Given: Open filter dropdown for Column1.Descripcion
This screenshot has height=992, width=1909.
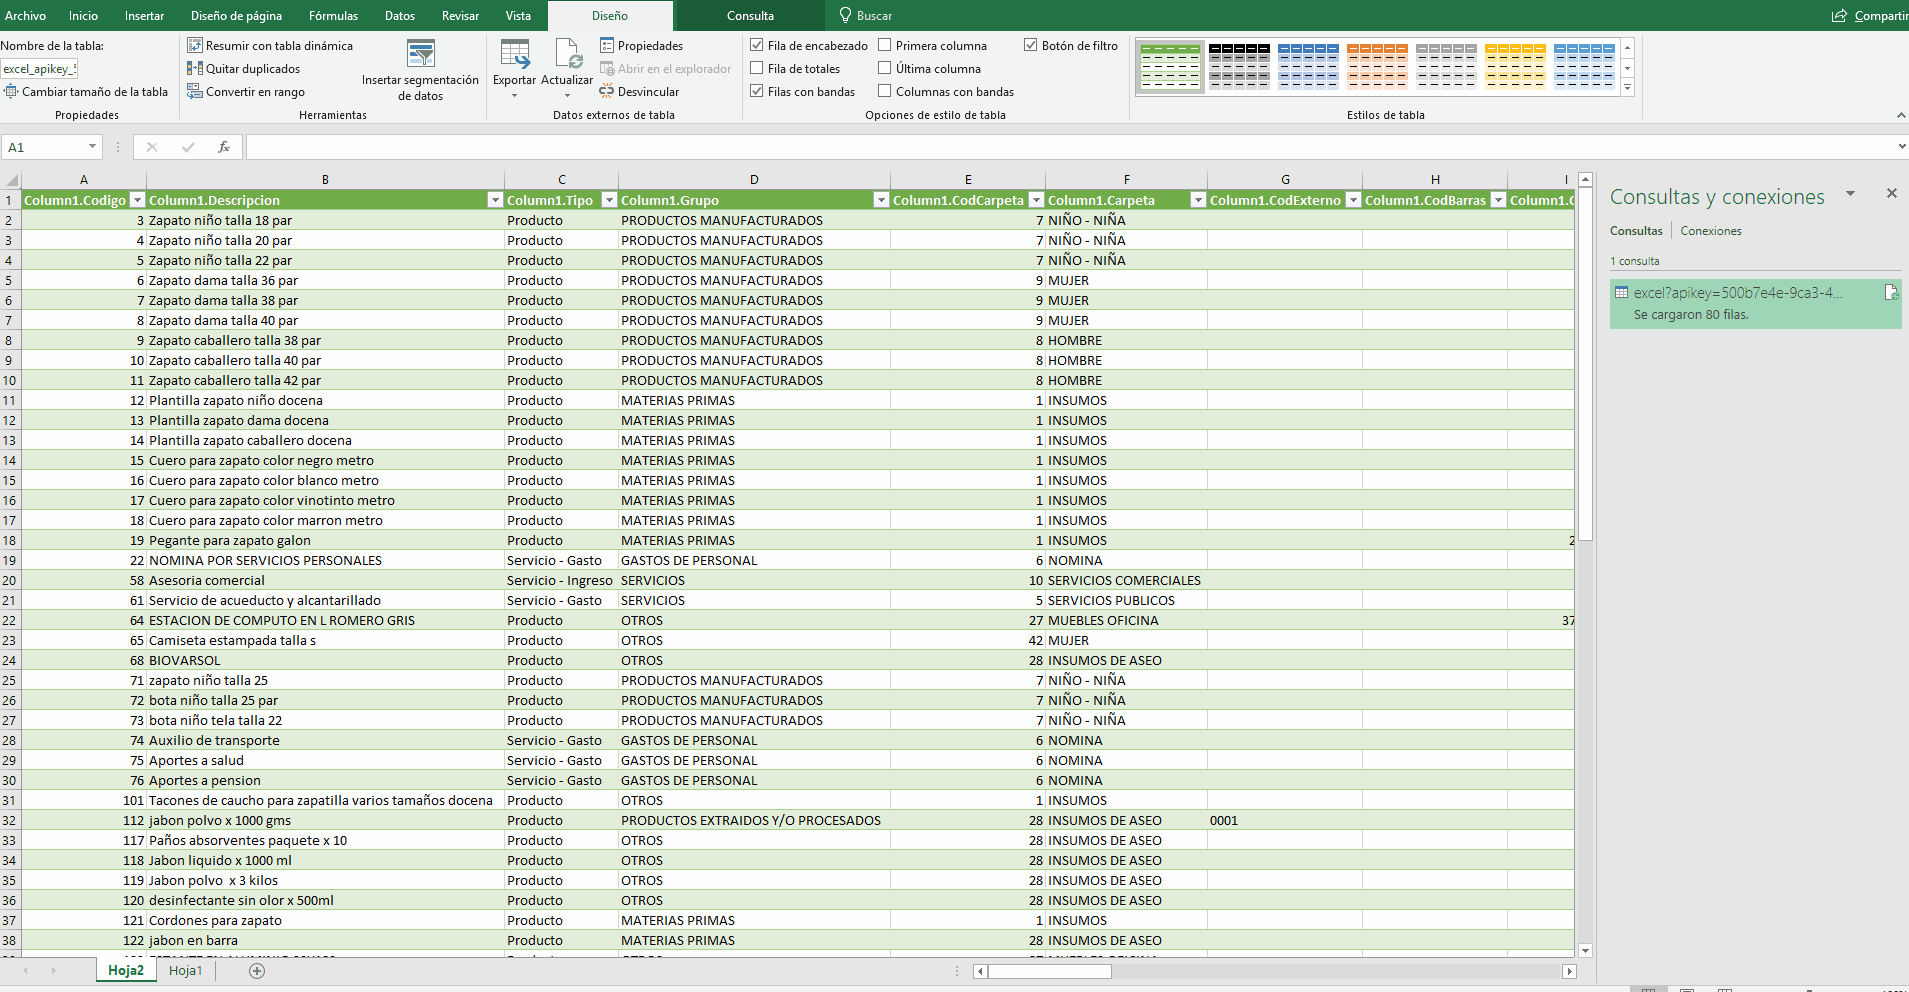Looking at the screenshot, I should tap(494, 201).
